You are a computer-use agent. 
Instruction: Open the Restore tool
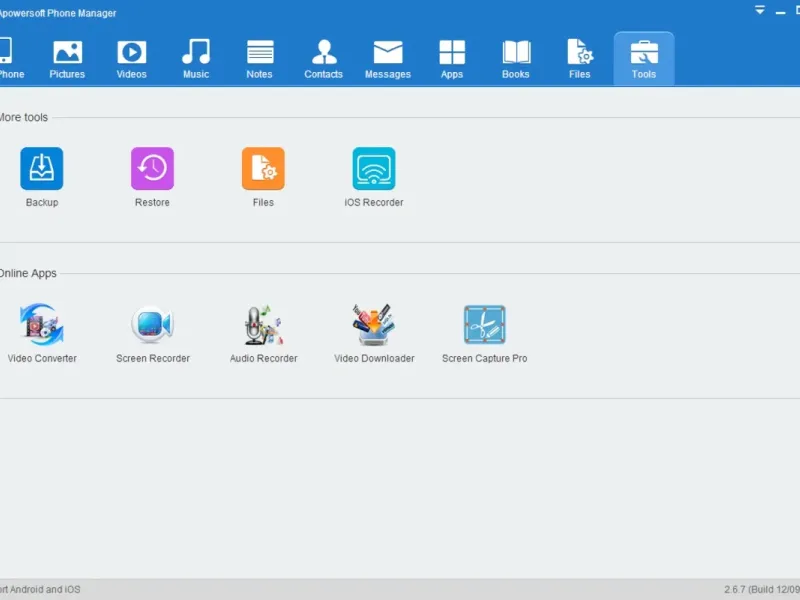(x=153, y=177)
